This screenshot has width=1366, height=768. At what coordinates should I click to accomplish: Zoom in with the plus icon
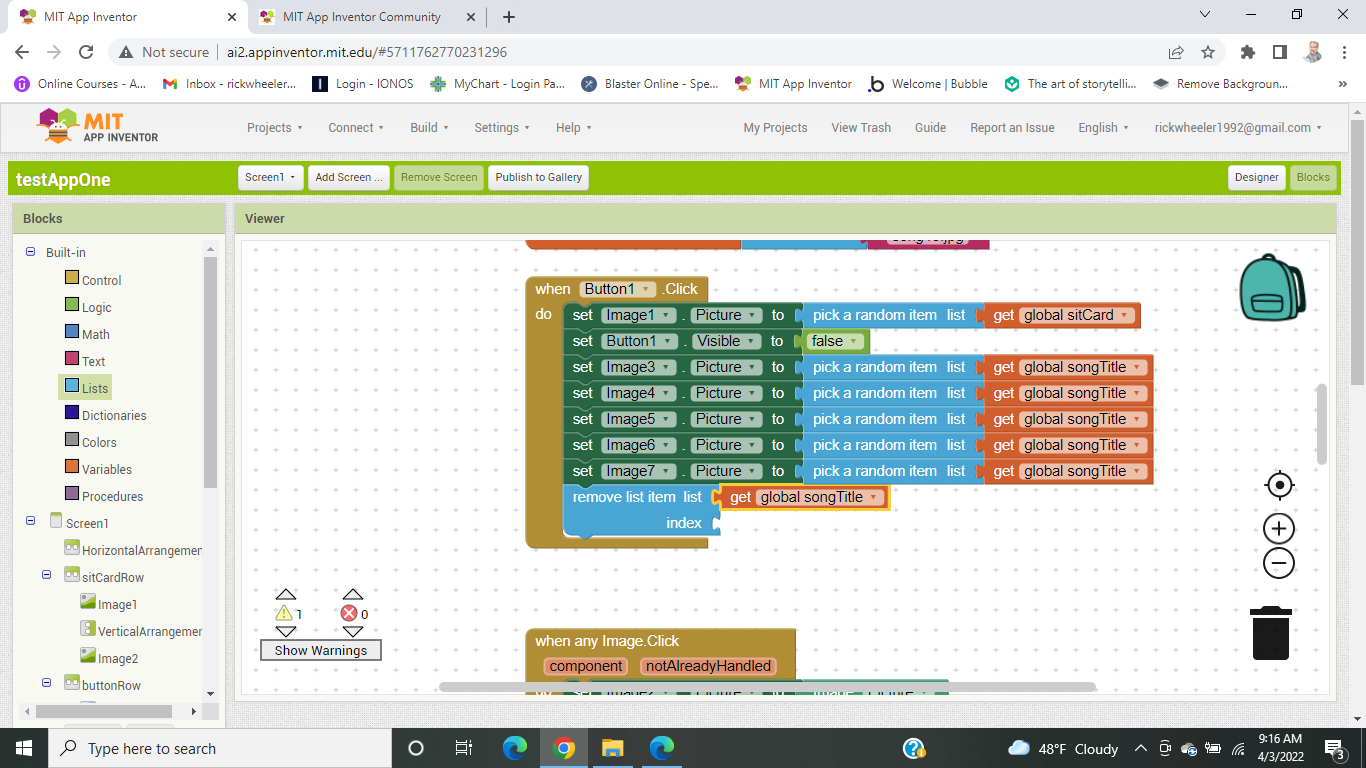click(1279, 528)
